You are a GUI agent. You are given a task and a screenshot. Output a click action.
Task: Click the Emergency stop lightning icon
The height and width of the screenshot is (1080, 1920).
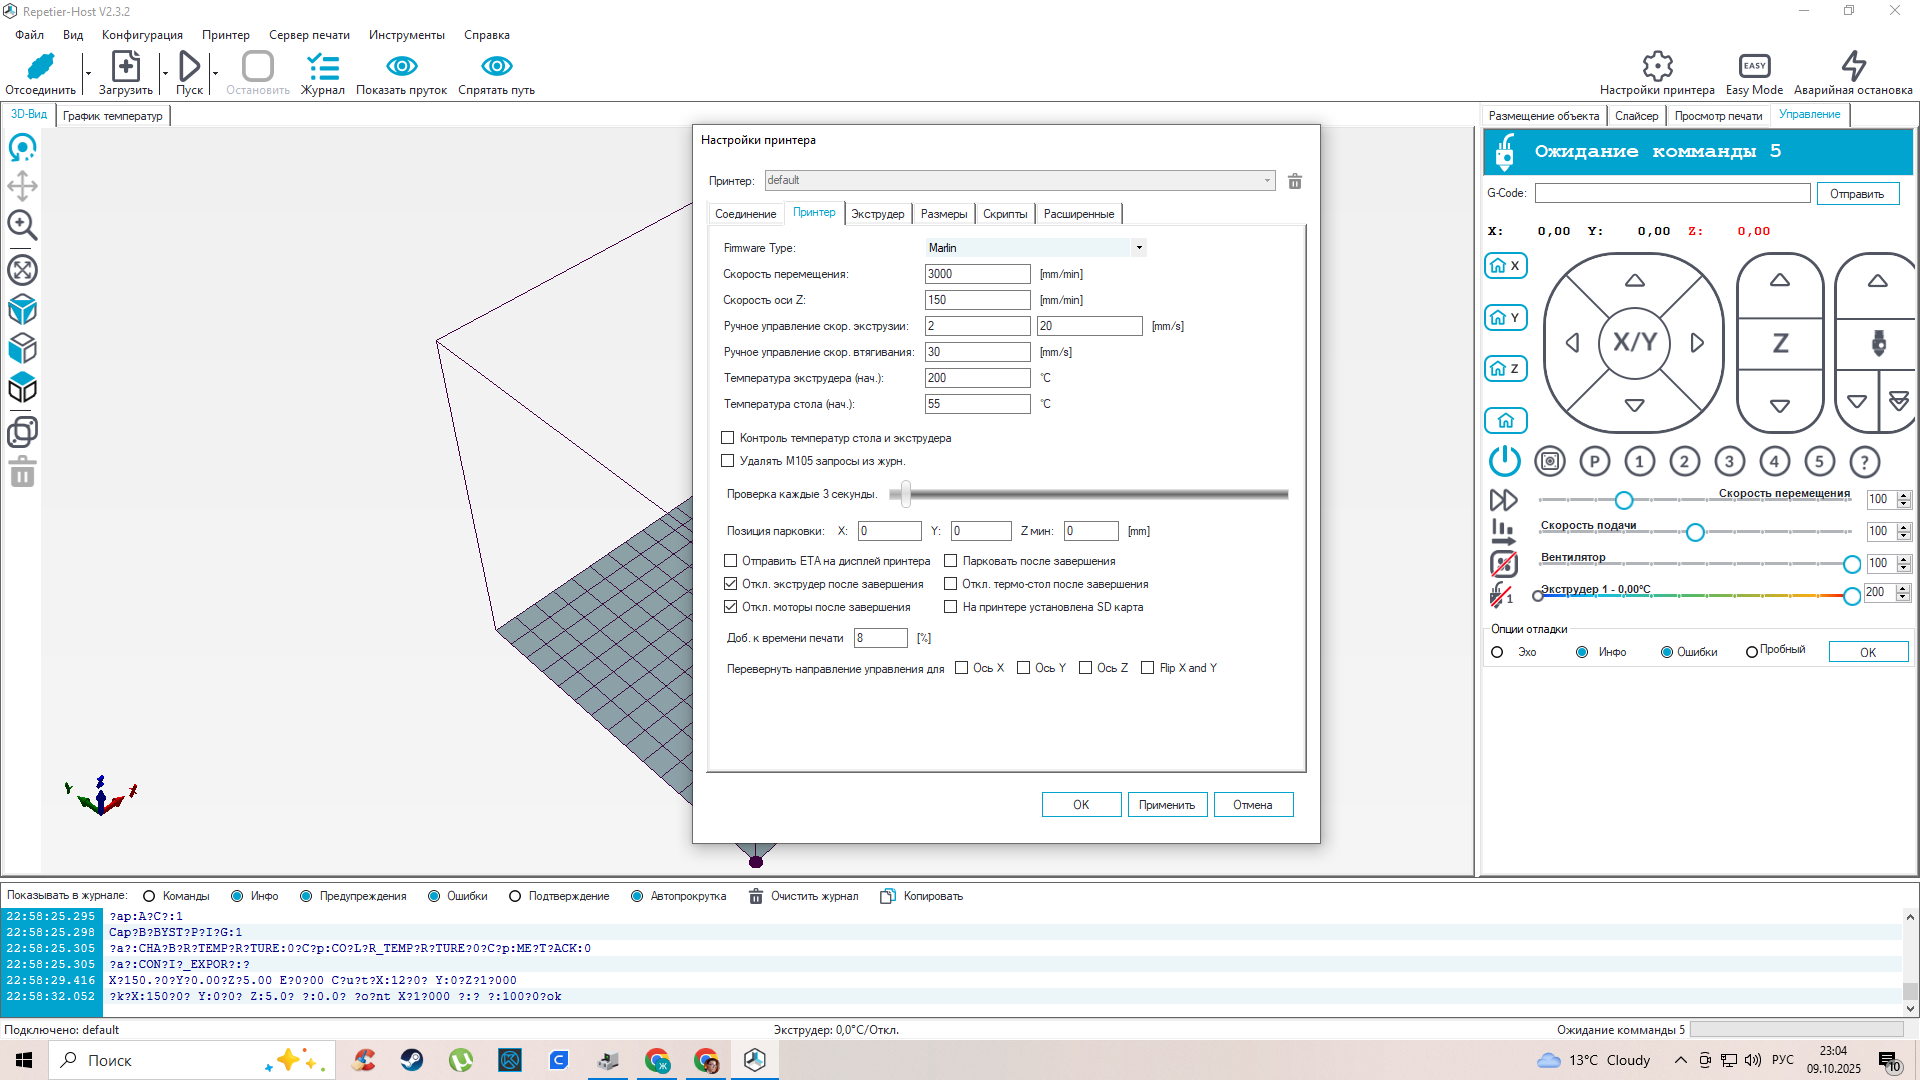pyautogui.click(x=1853, y=66)
